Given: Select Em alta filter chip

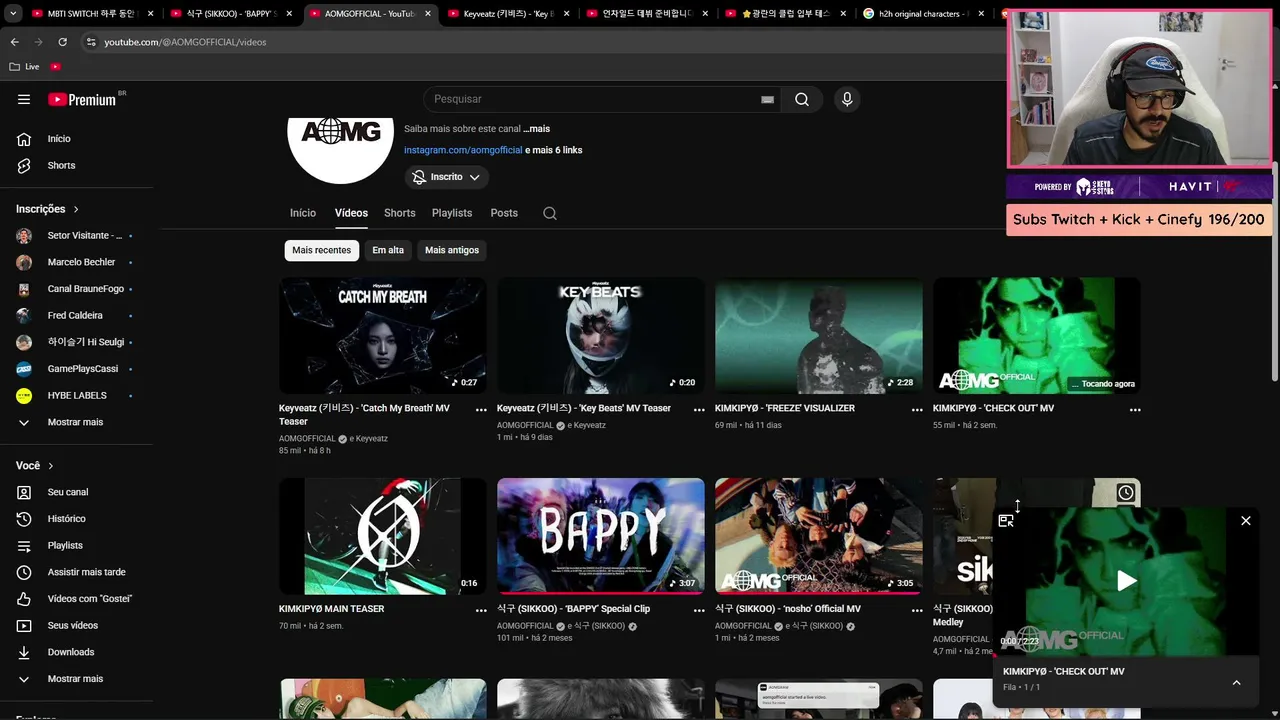Looking at the screenshot, I should coord(388,250).
